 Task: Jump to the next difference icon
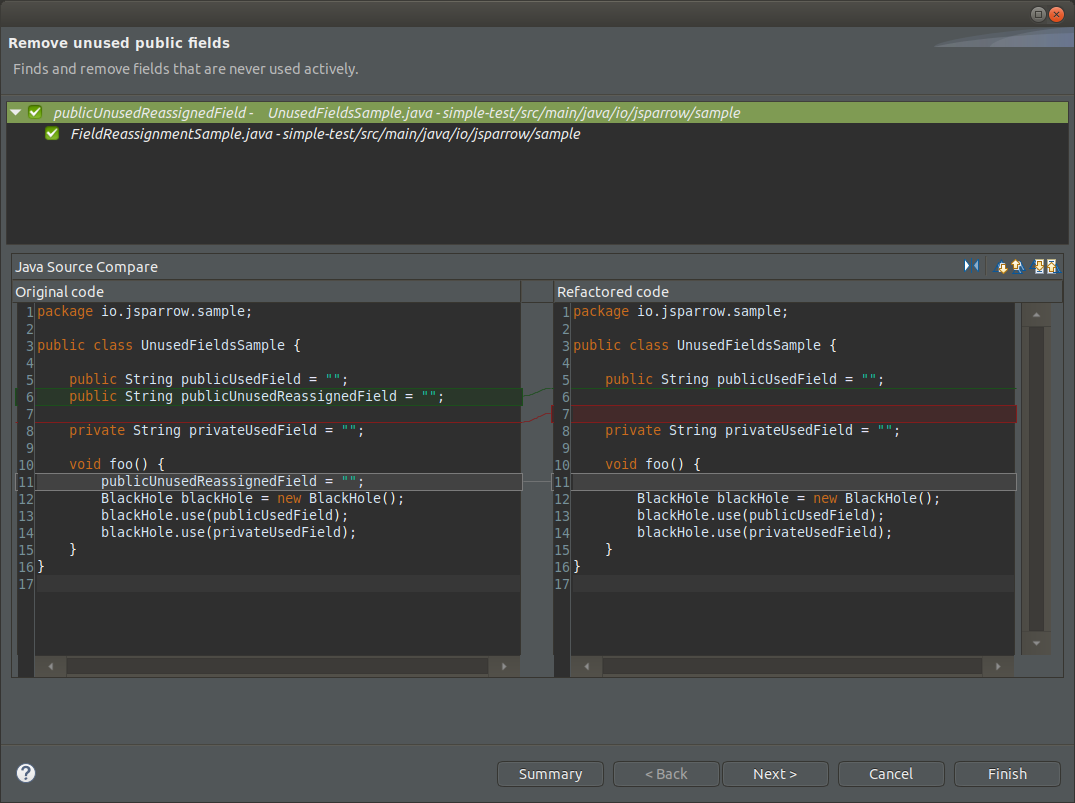[1001, 266]
